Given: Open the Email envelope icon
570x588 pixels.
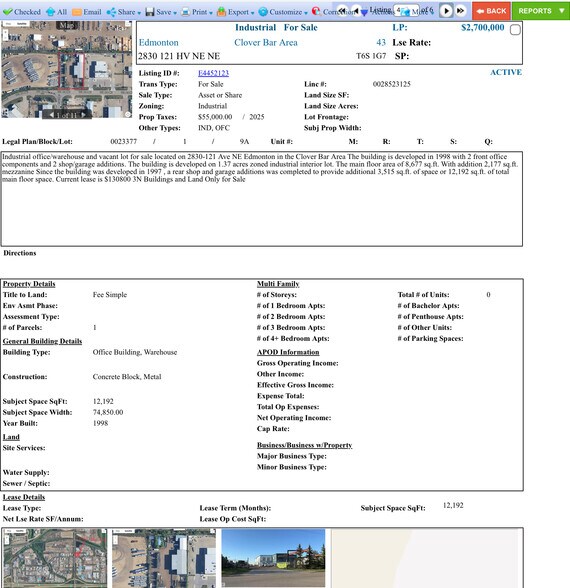Looking at the screenshot, I should (77, 12).
